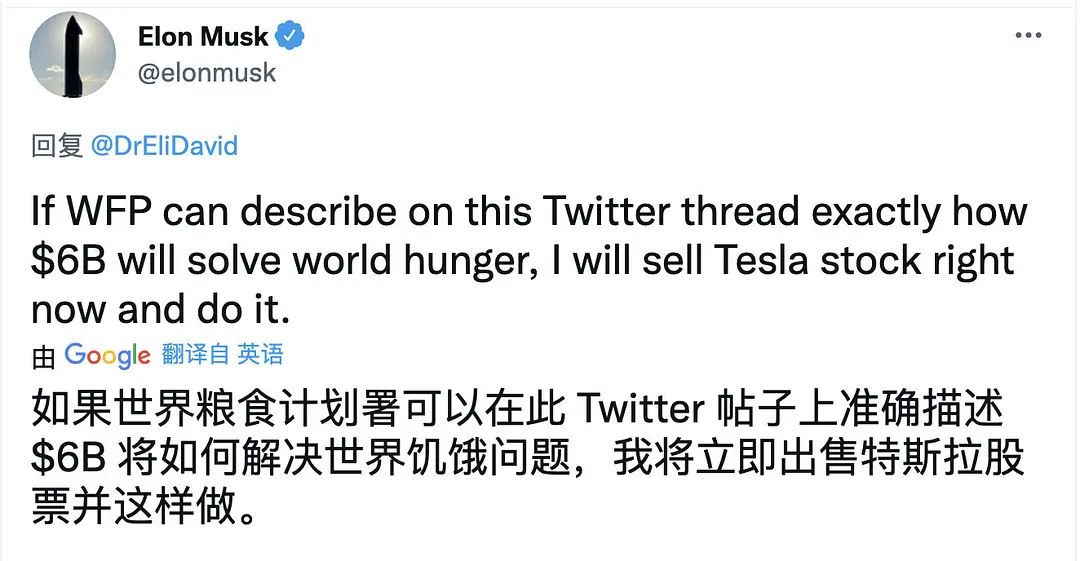Click the 回复 reply label

pyautogui.click(x=56, y=146)
